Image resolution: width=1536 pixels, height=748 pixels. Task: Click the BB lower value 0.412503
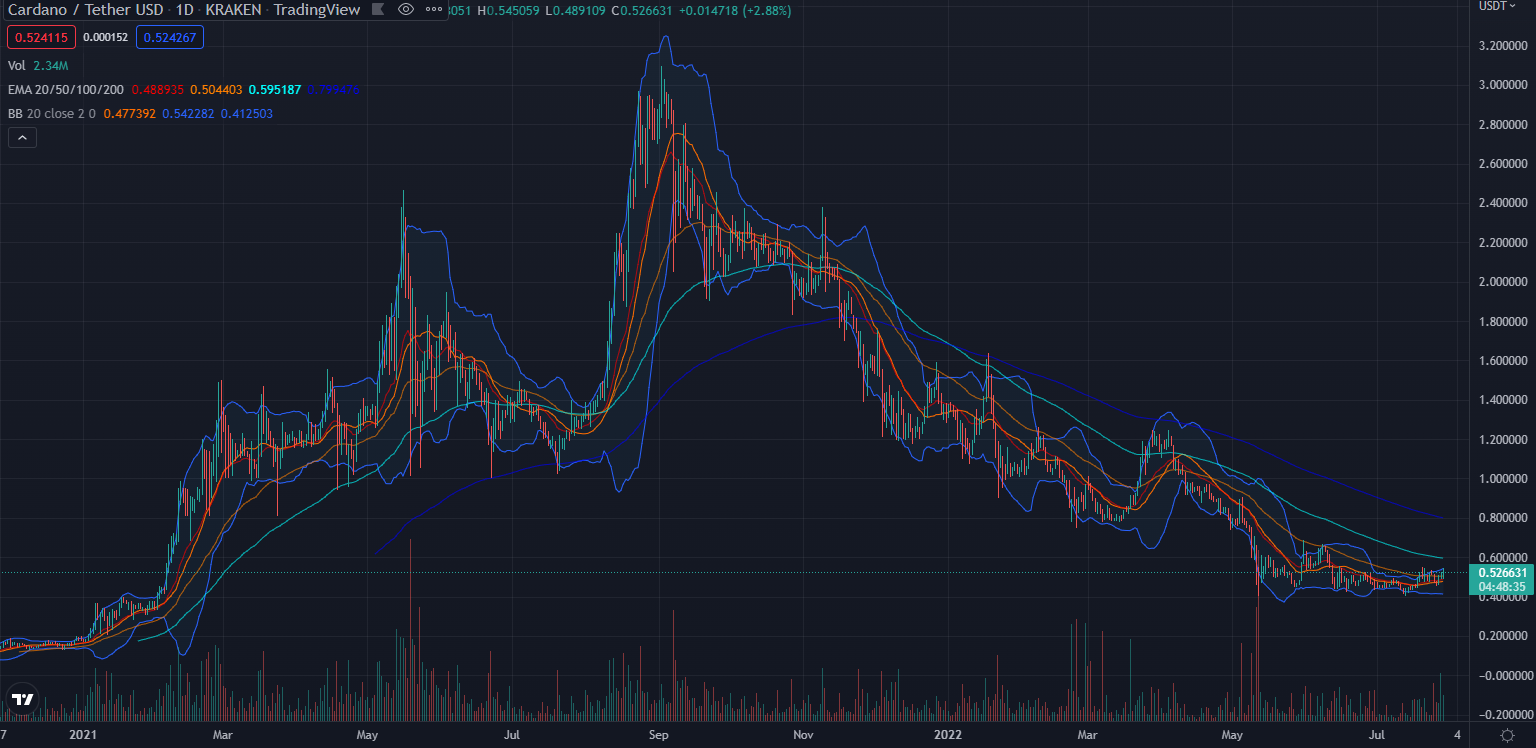click(x=246, y=114)
